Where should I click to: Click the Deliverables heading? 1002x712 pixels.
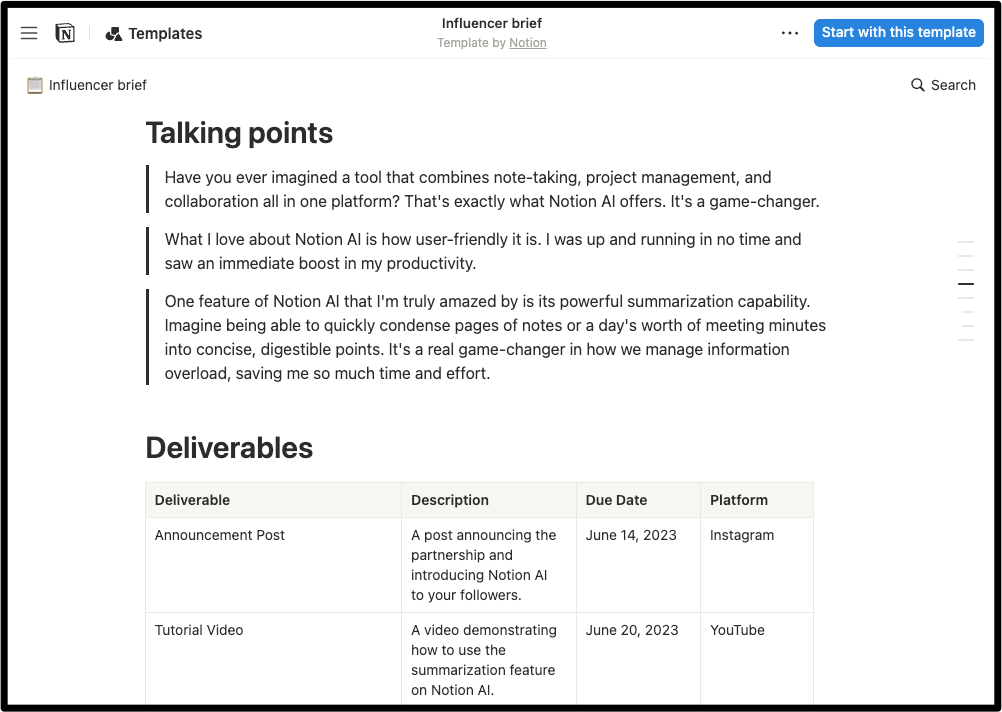(229, 448)
